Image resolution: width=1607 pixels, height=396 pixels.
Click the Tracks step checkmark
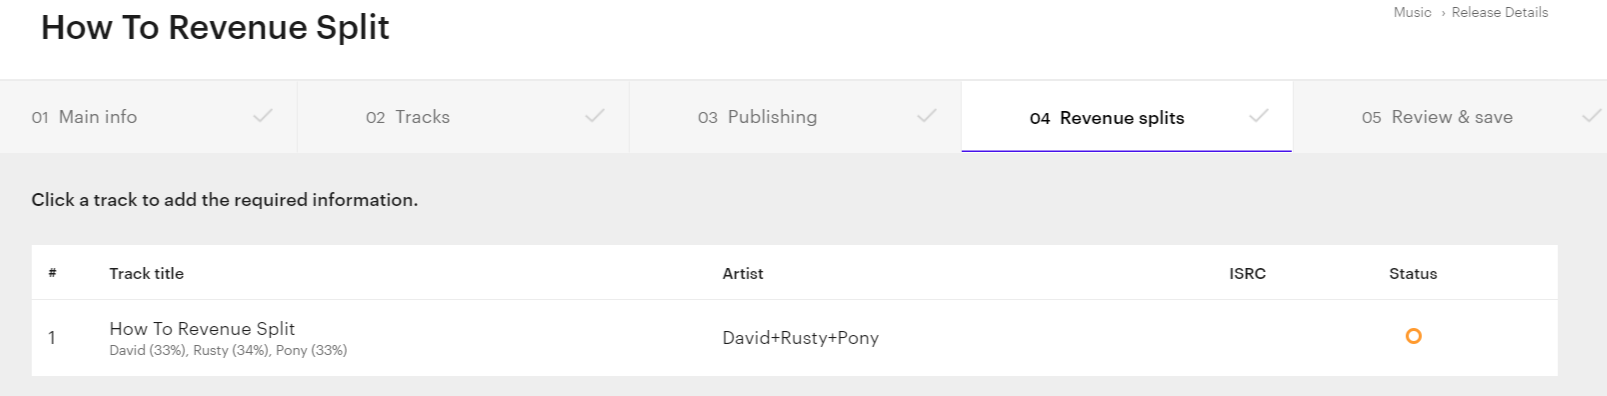click(595, 116)
